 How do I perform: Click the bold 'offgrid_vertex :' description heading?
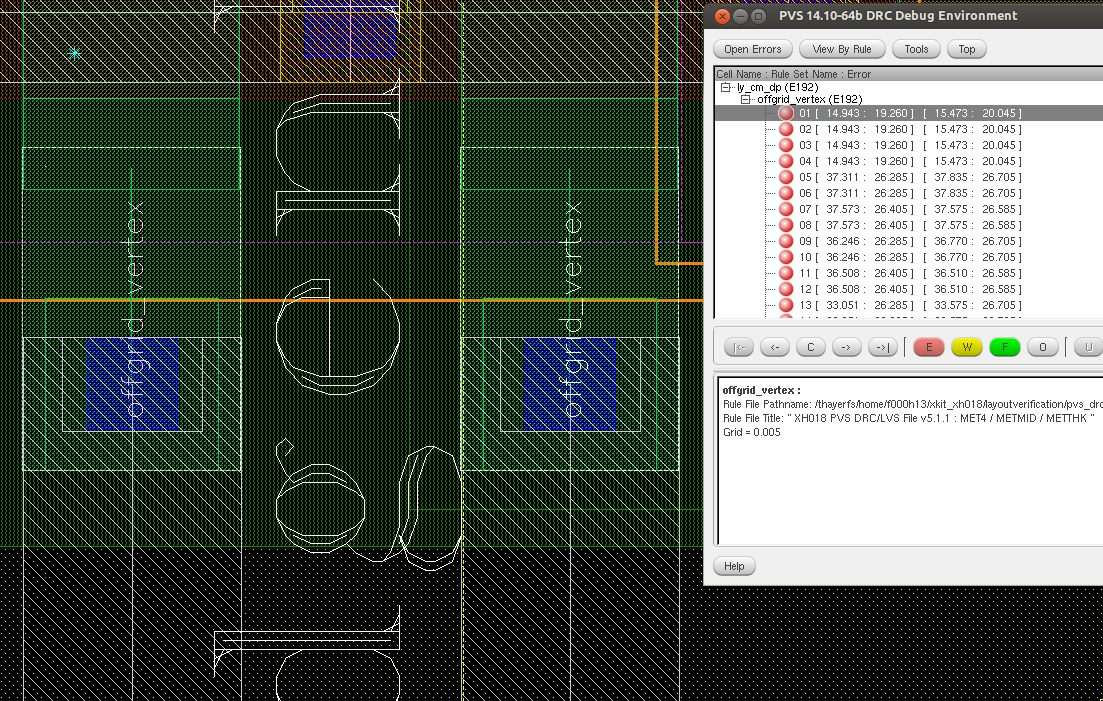point(761,390)
